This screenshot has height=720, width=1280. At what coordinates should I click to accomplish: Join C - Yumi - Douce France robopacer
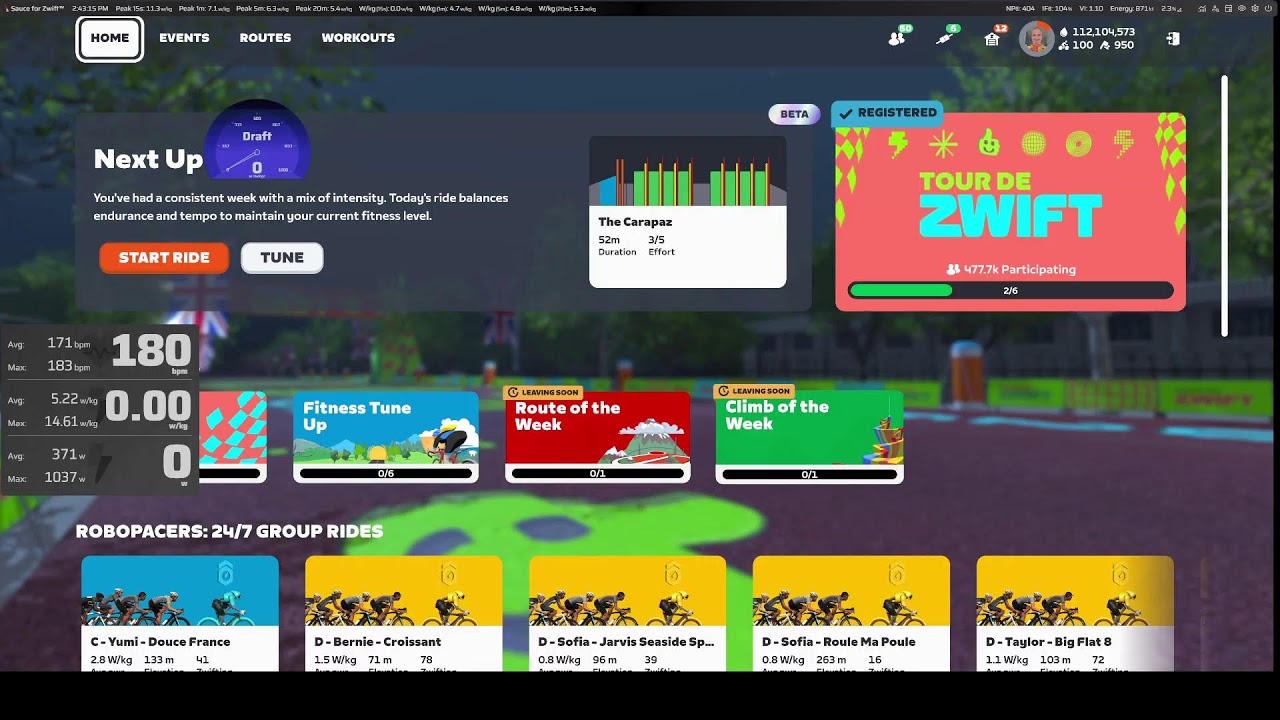(x=180, y=614)
